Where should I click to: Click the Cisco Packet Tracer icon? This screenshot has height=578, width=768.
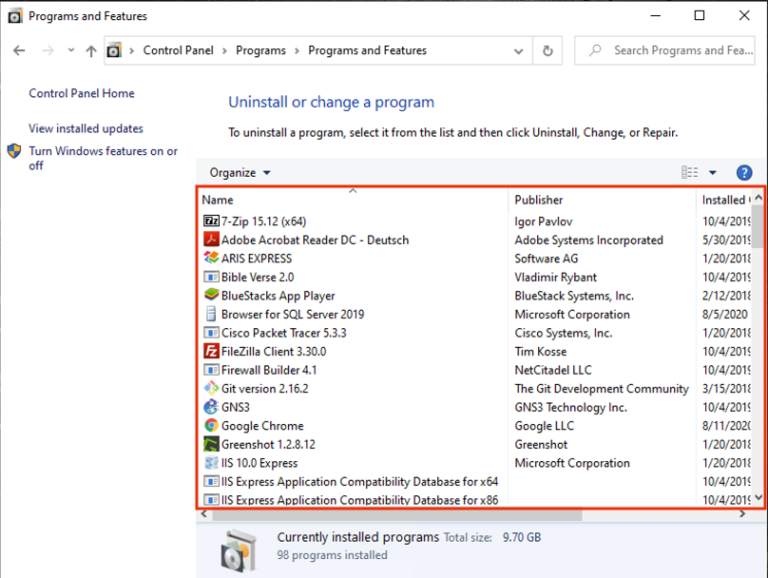click(x=211, y=333)
